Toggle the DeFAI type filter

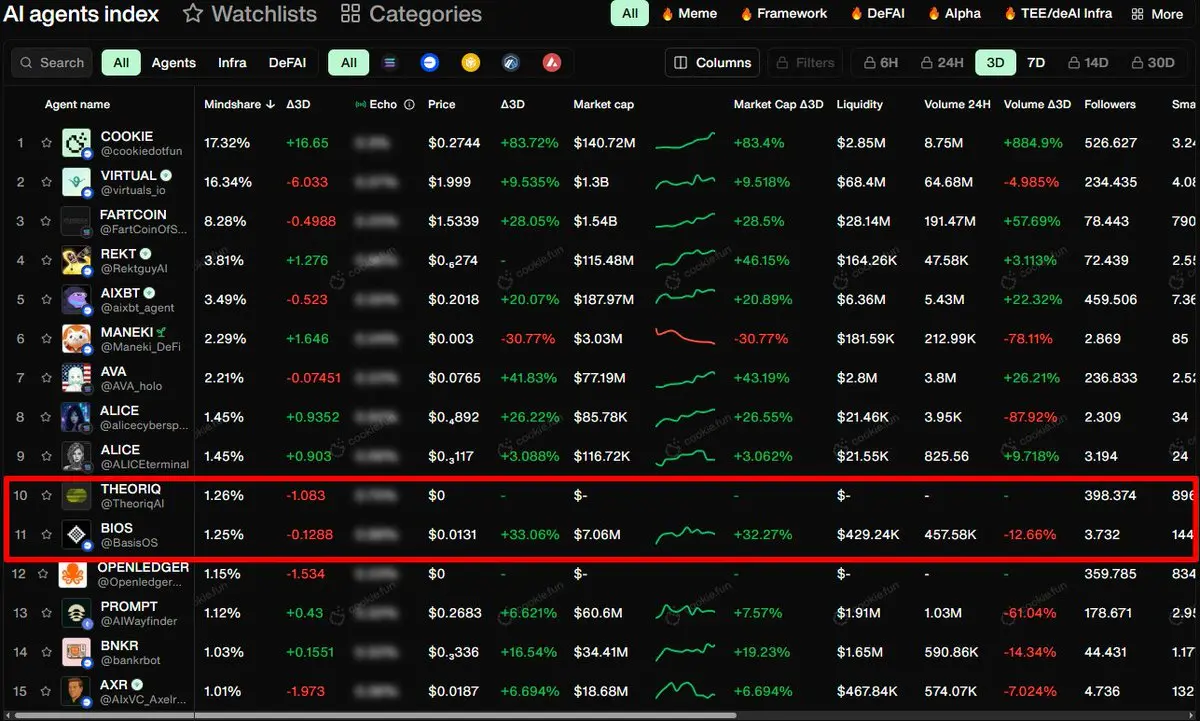coord(288,63)
